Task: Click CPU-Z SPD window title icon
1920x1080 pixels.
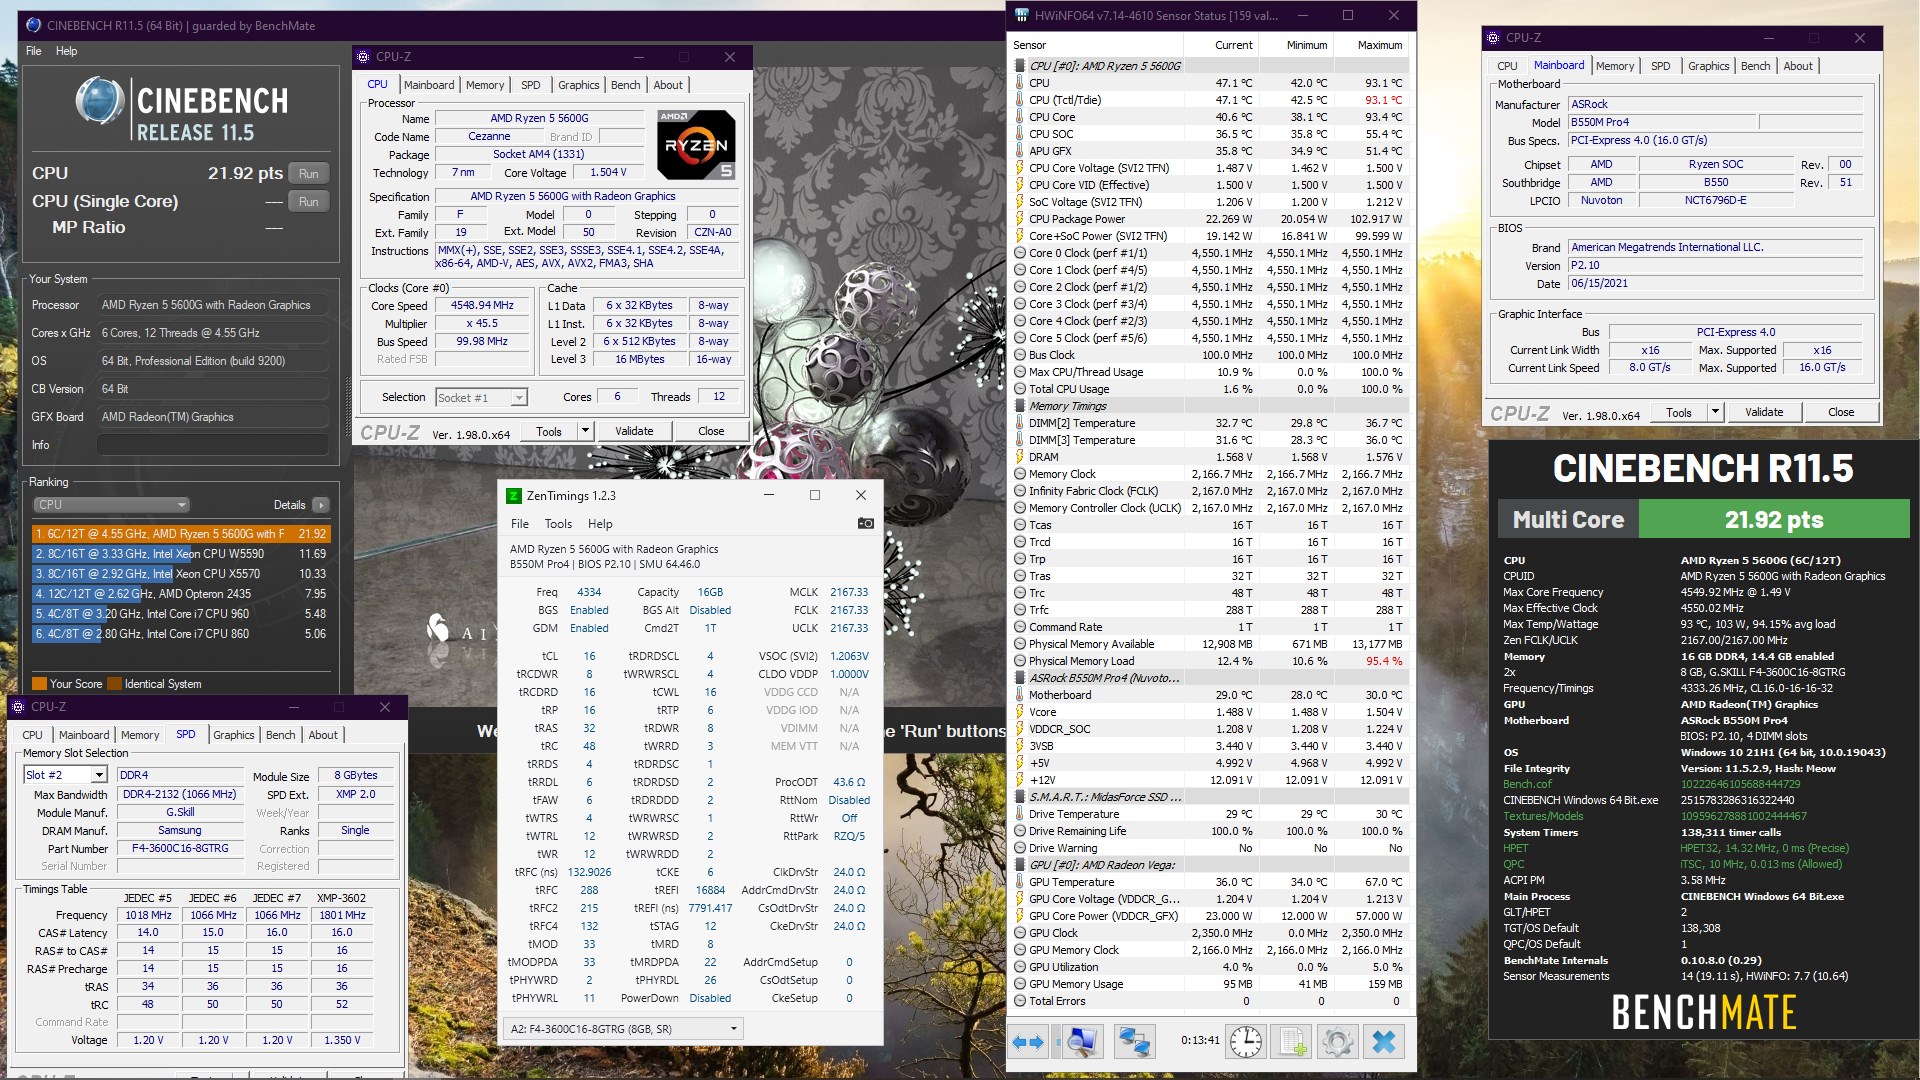Action: tap(18, 706)
